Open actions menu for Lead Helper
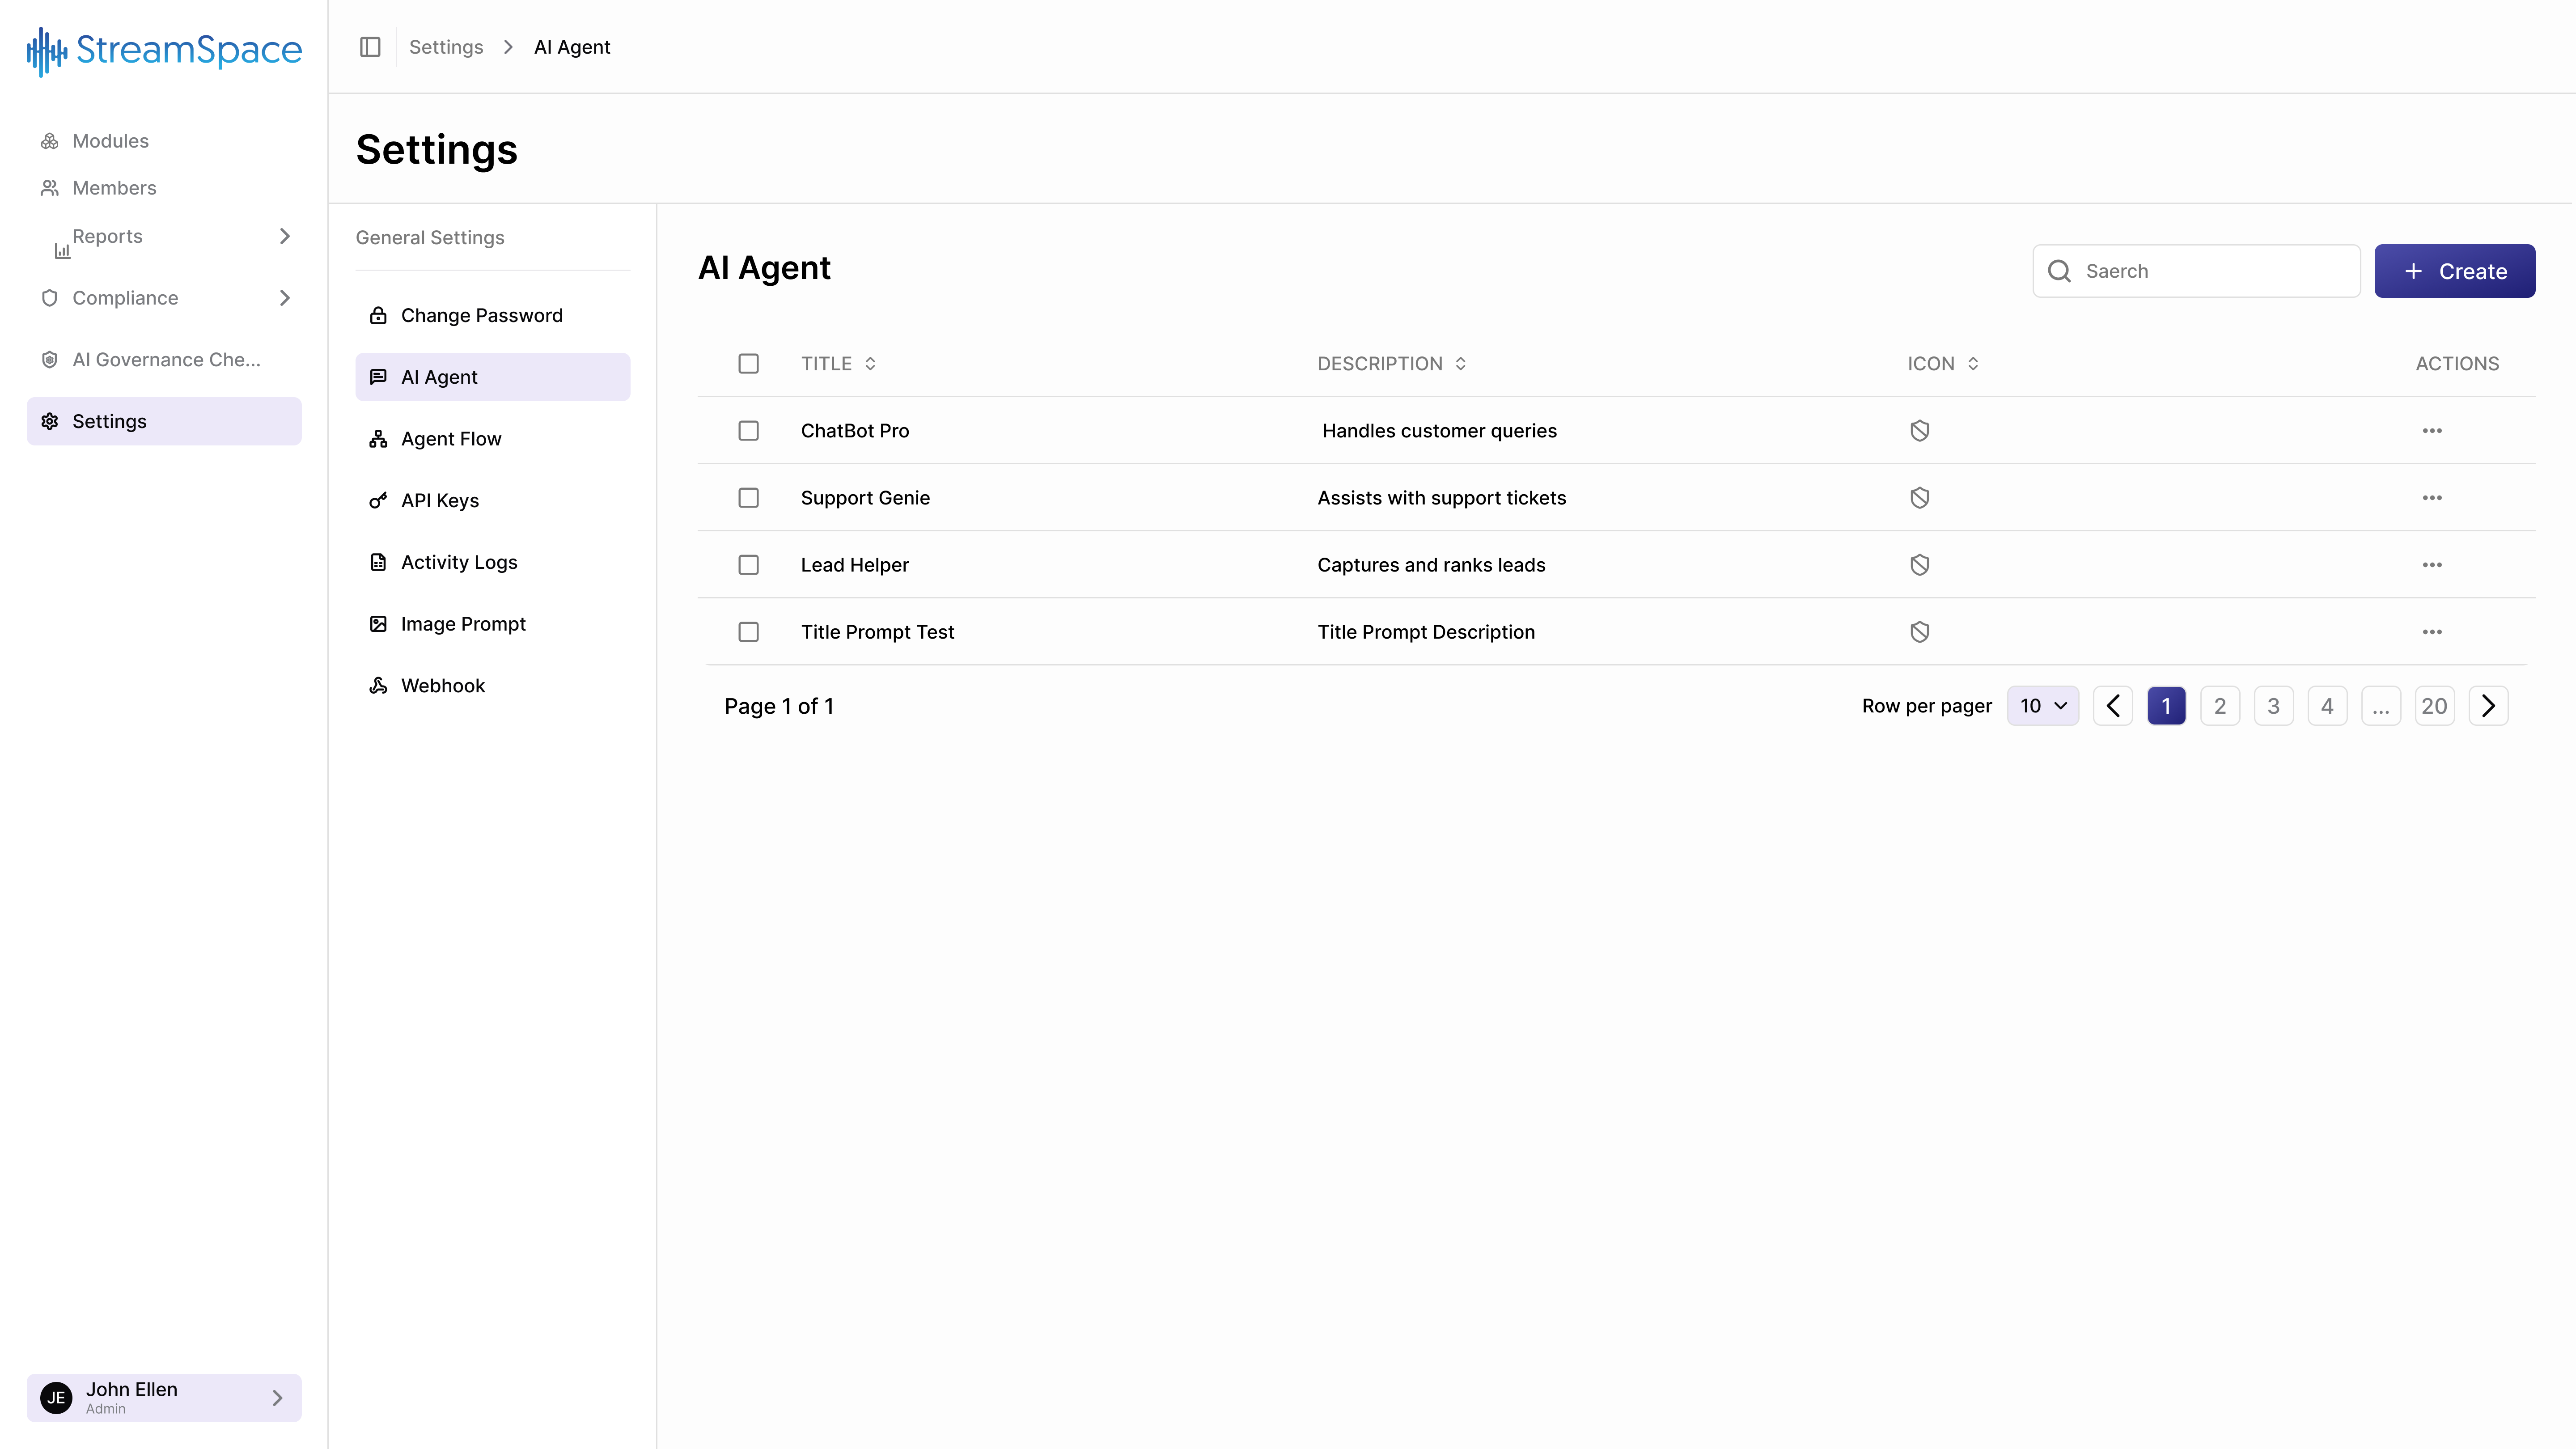Viewport: 2576px width, 1449px height. click(x=2432, y=565)
